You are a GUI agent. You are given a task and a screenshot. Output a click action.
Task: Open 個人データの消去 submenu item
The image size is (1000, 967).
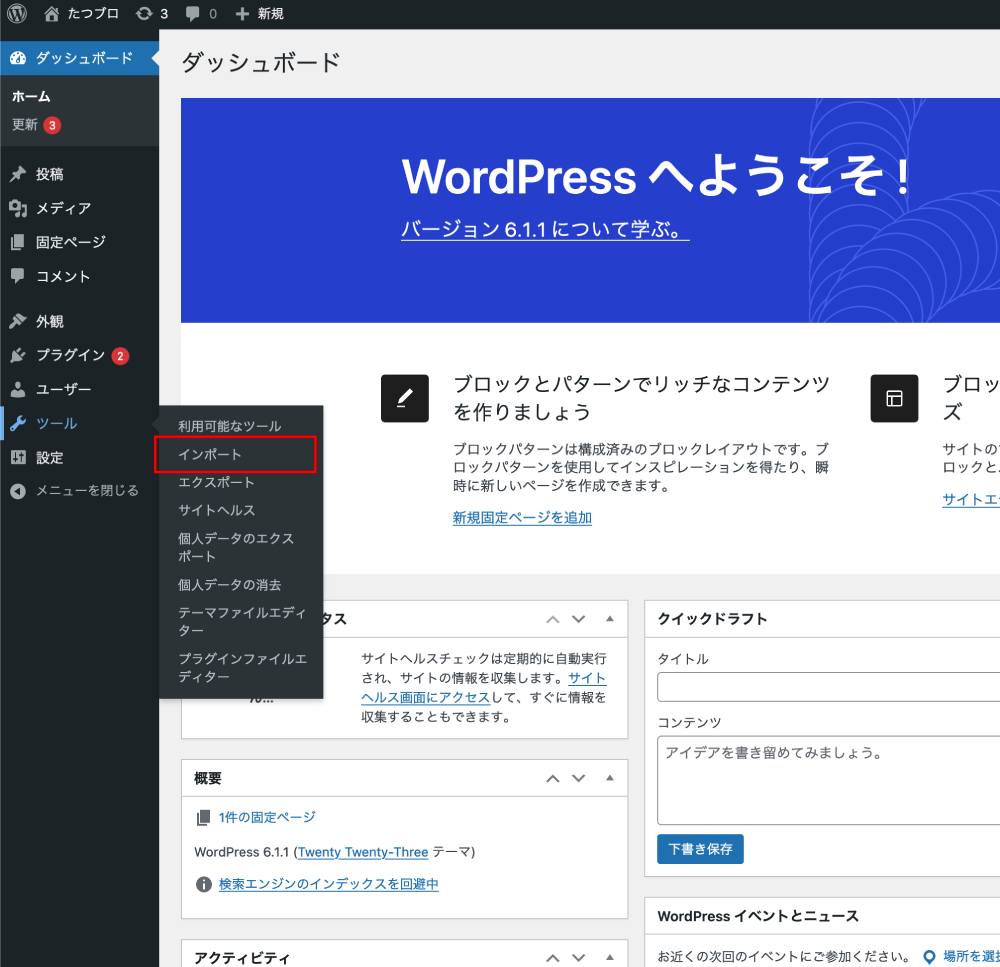(230, 585)
